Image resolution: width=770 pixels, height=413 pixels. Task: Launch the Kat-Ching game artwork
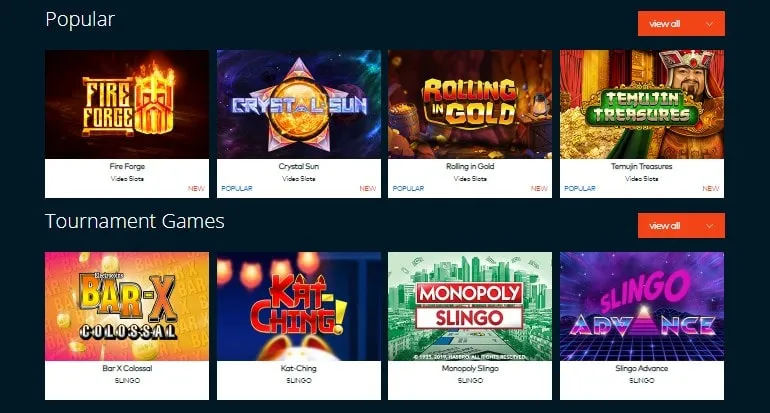point(299,306)
